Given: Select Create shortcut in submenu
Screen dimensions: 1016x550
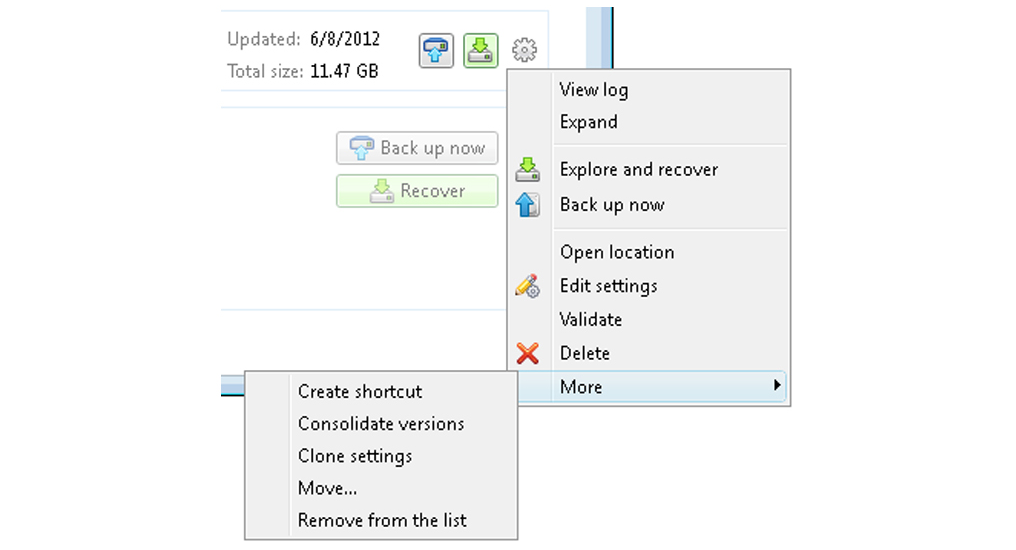Looking at the screenshot, I should [x=360, y=392].
